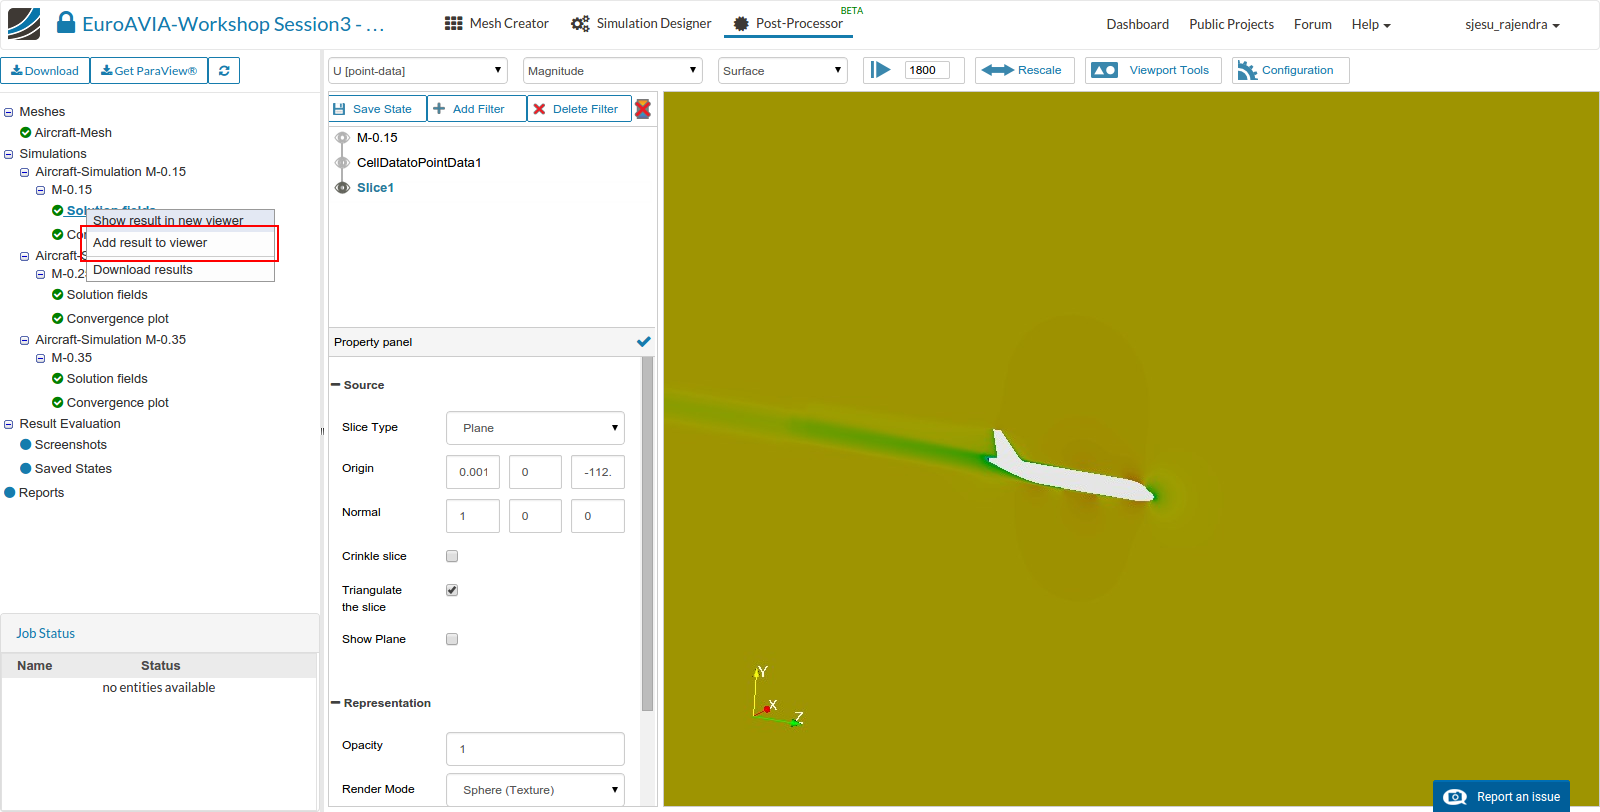
Task: Collapse the Meshes tree node
Action: 9,112
